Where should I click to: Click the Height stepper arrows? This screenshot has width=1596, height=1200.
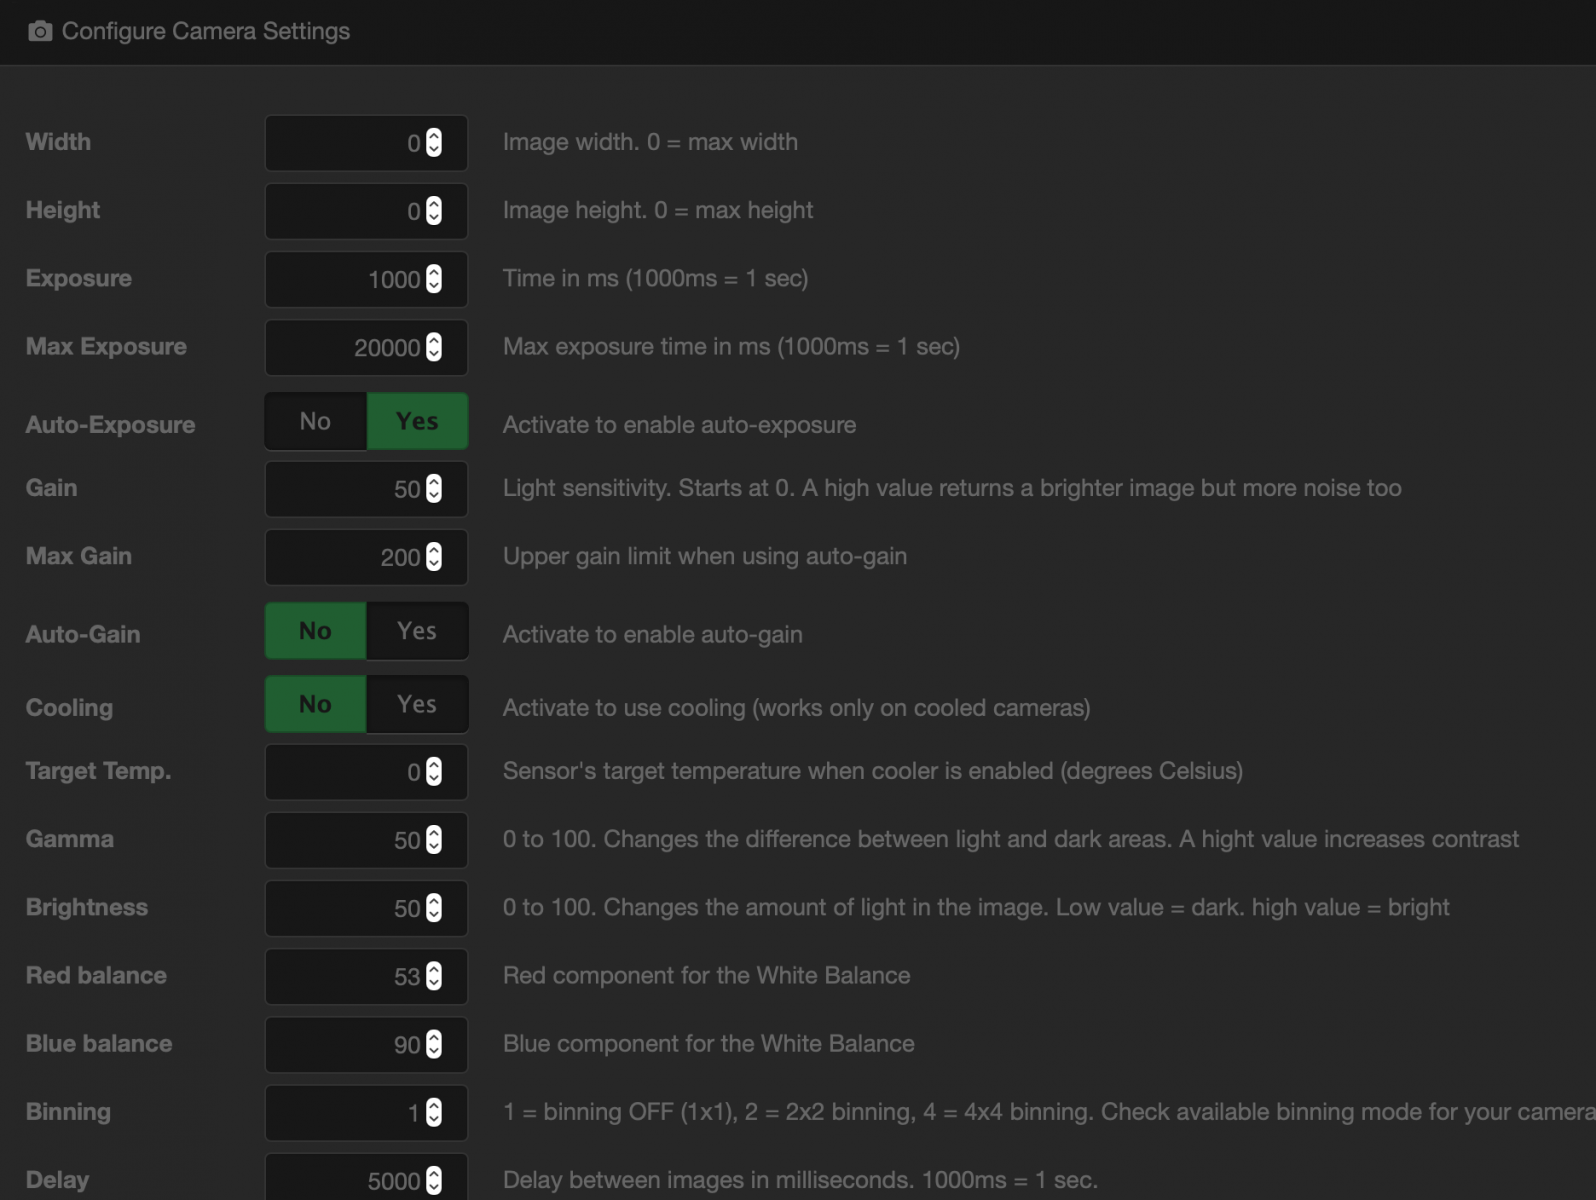[434, 211]
